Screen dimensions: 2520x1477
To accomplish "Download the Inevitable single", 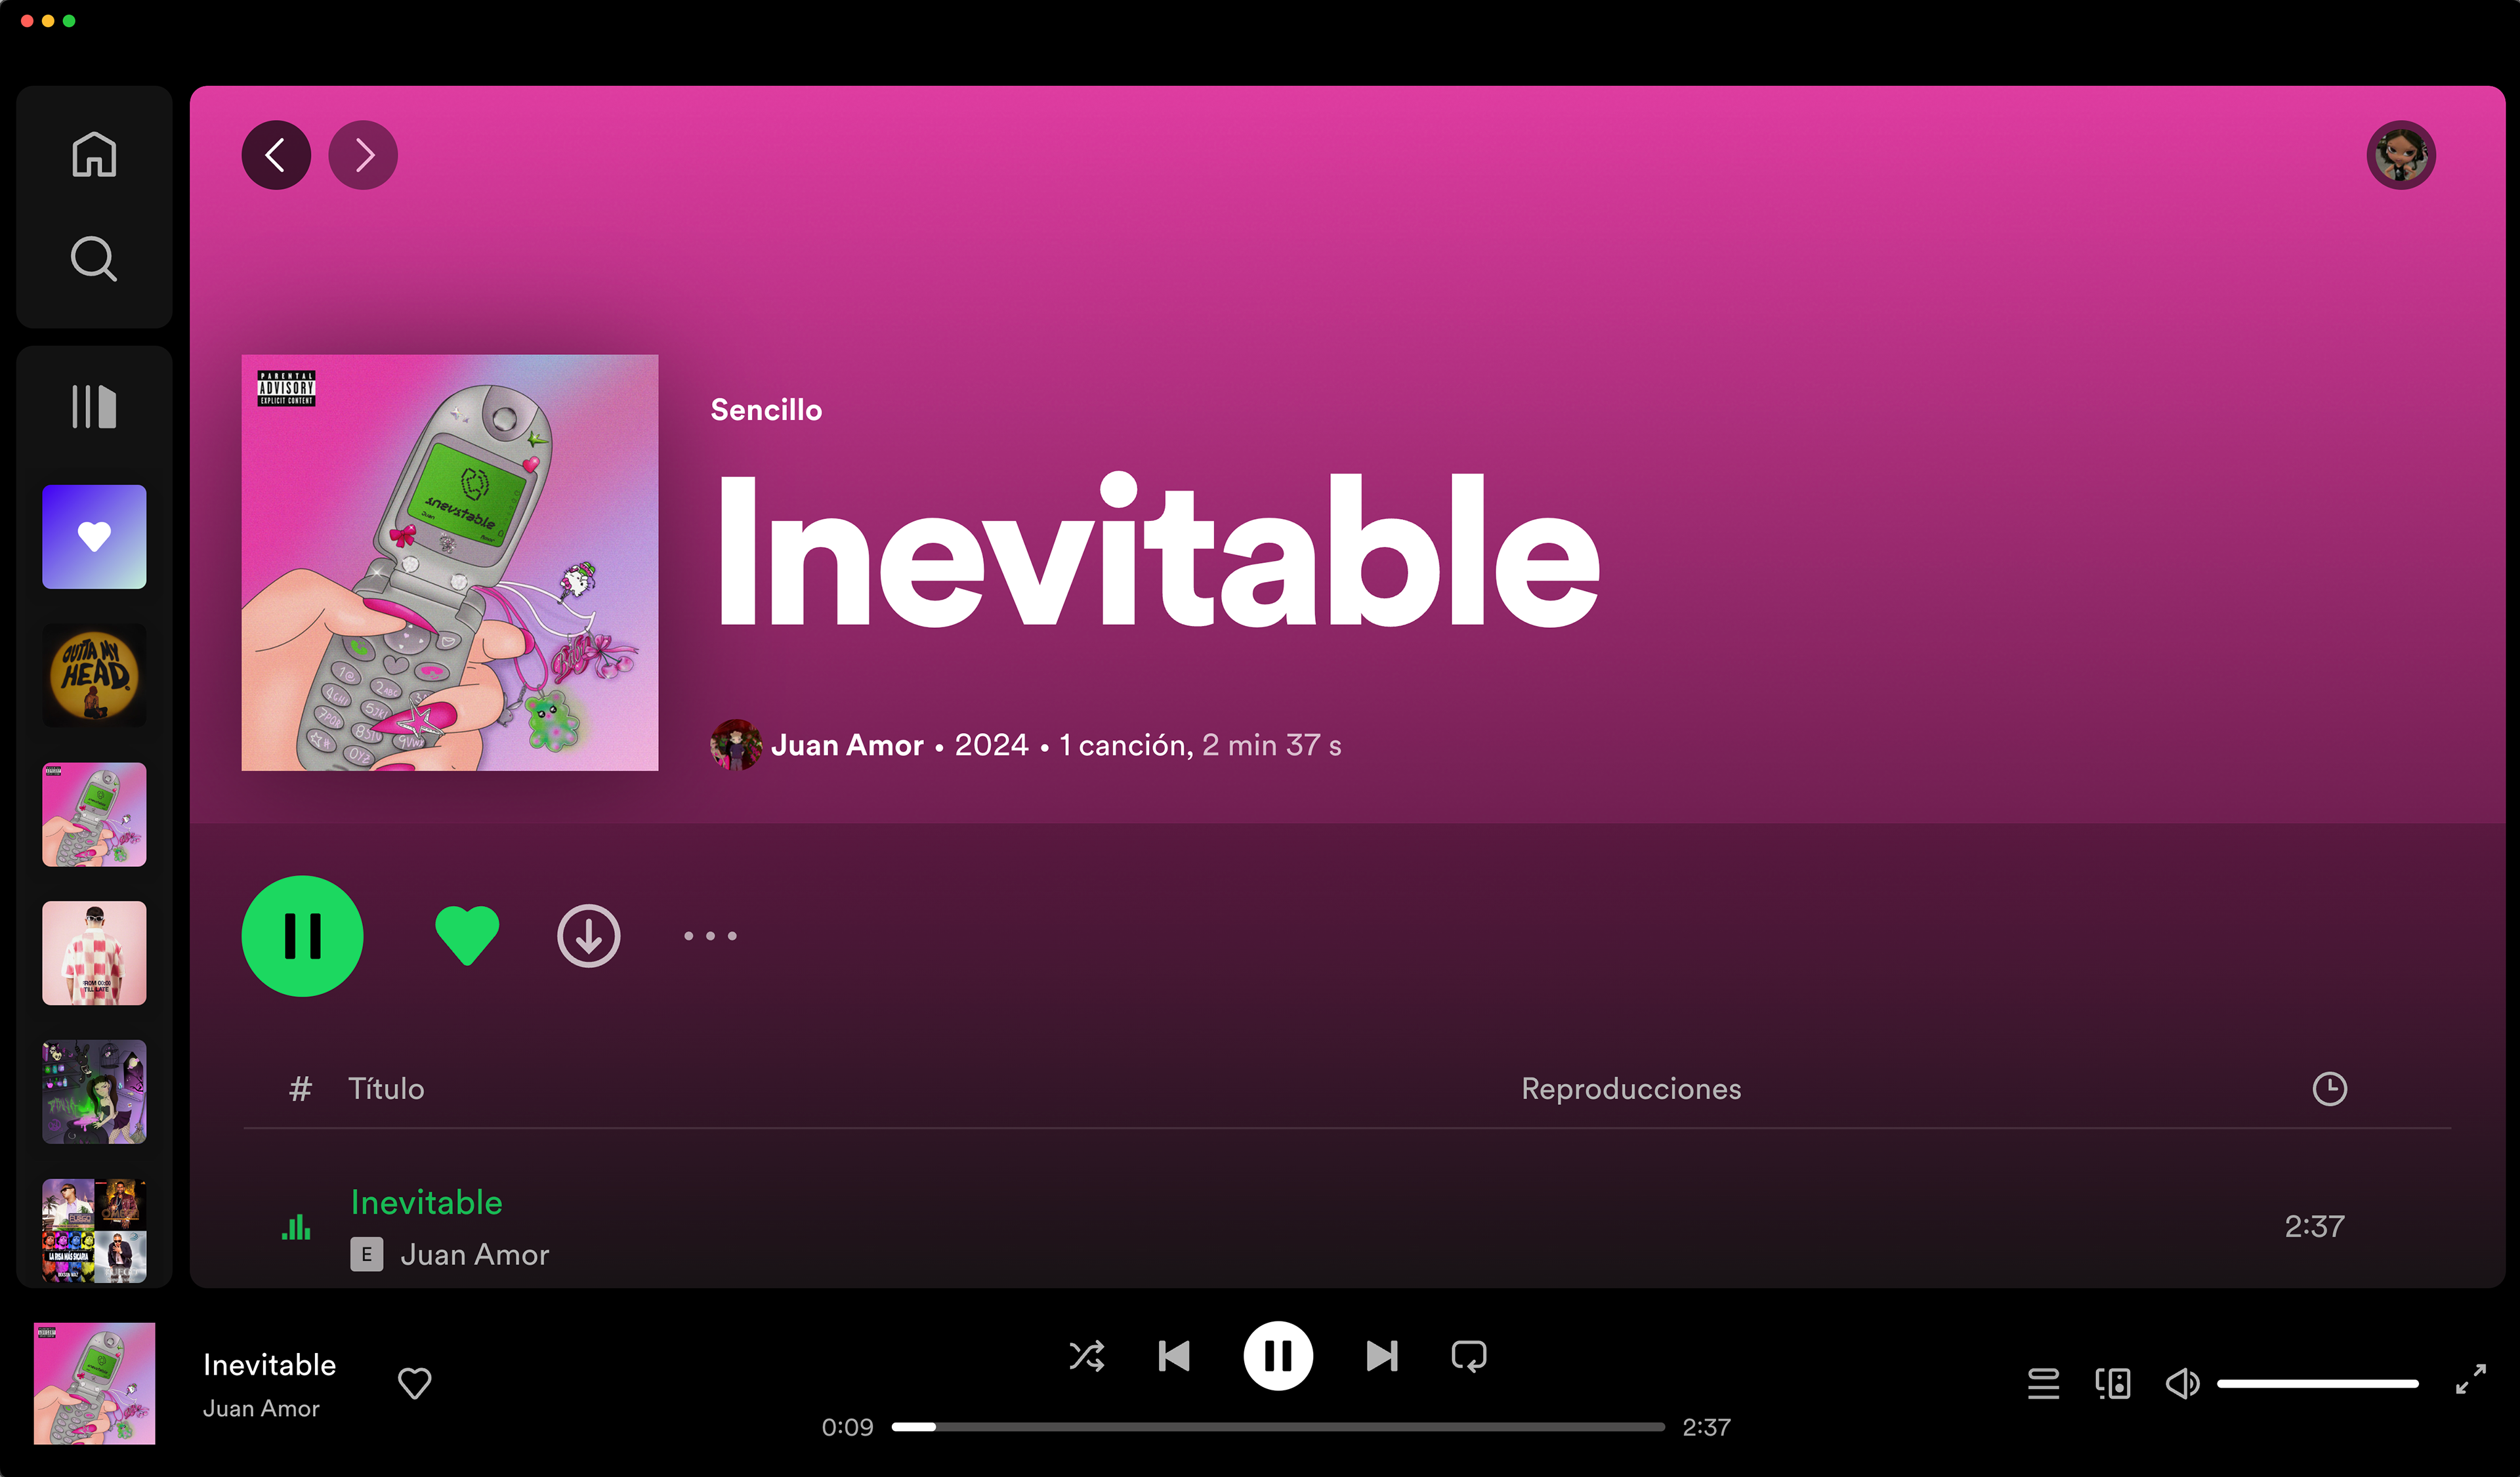I will [588, 936].
